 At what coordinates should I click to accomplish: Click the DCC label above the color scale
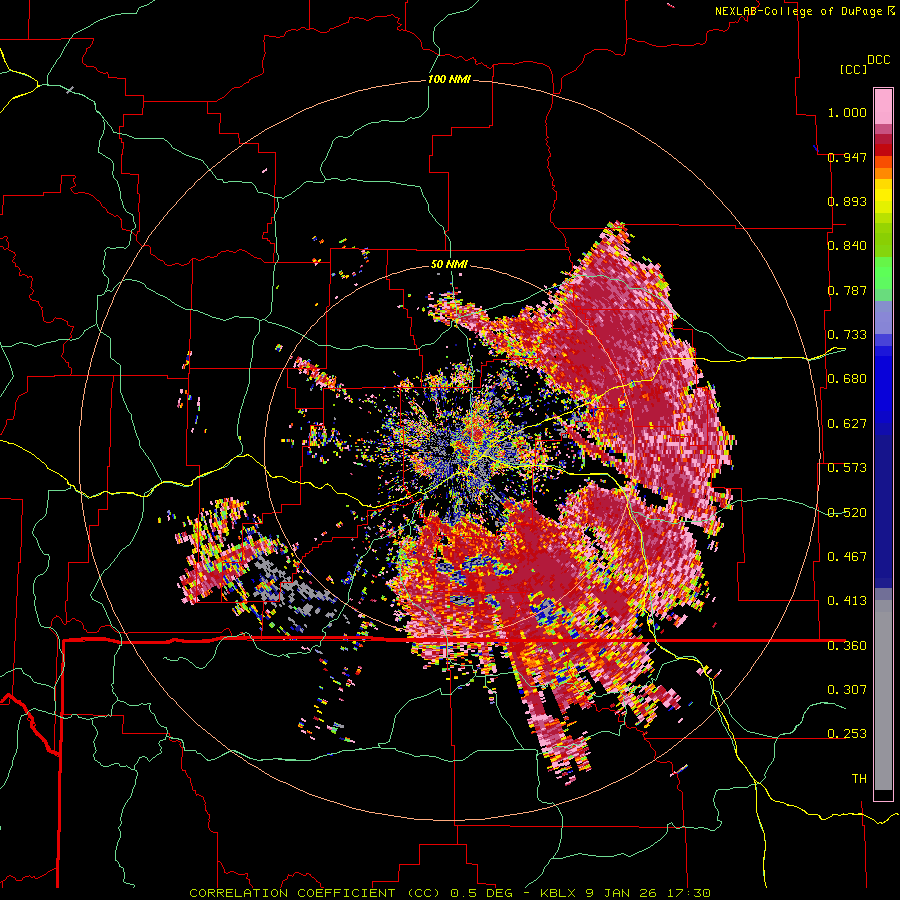(x=879, y=60)
